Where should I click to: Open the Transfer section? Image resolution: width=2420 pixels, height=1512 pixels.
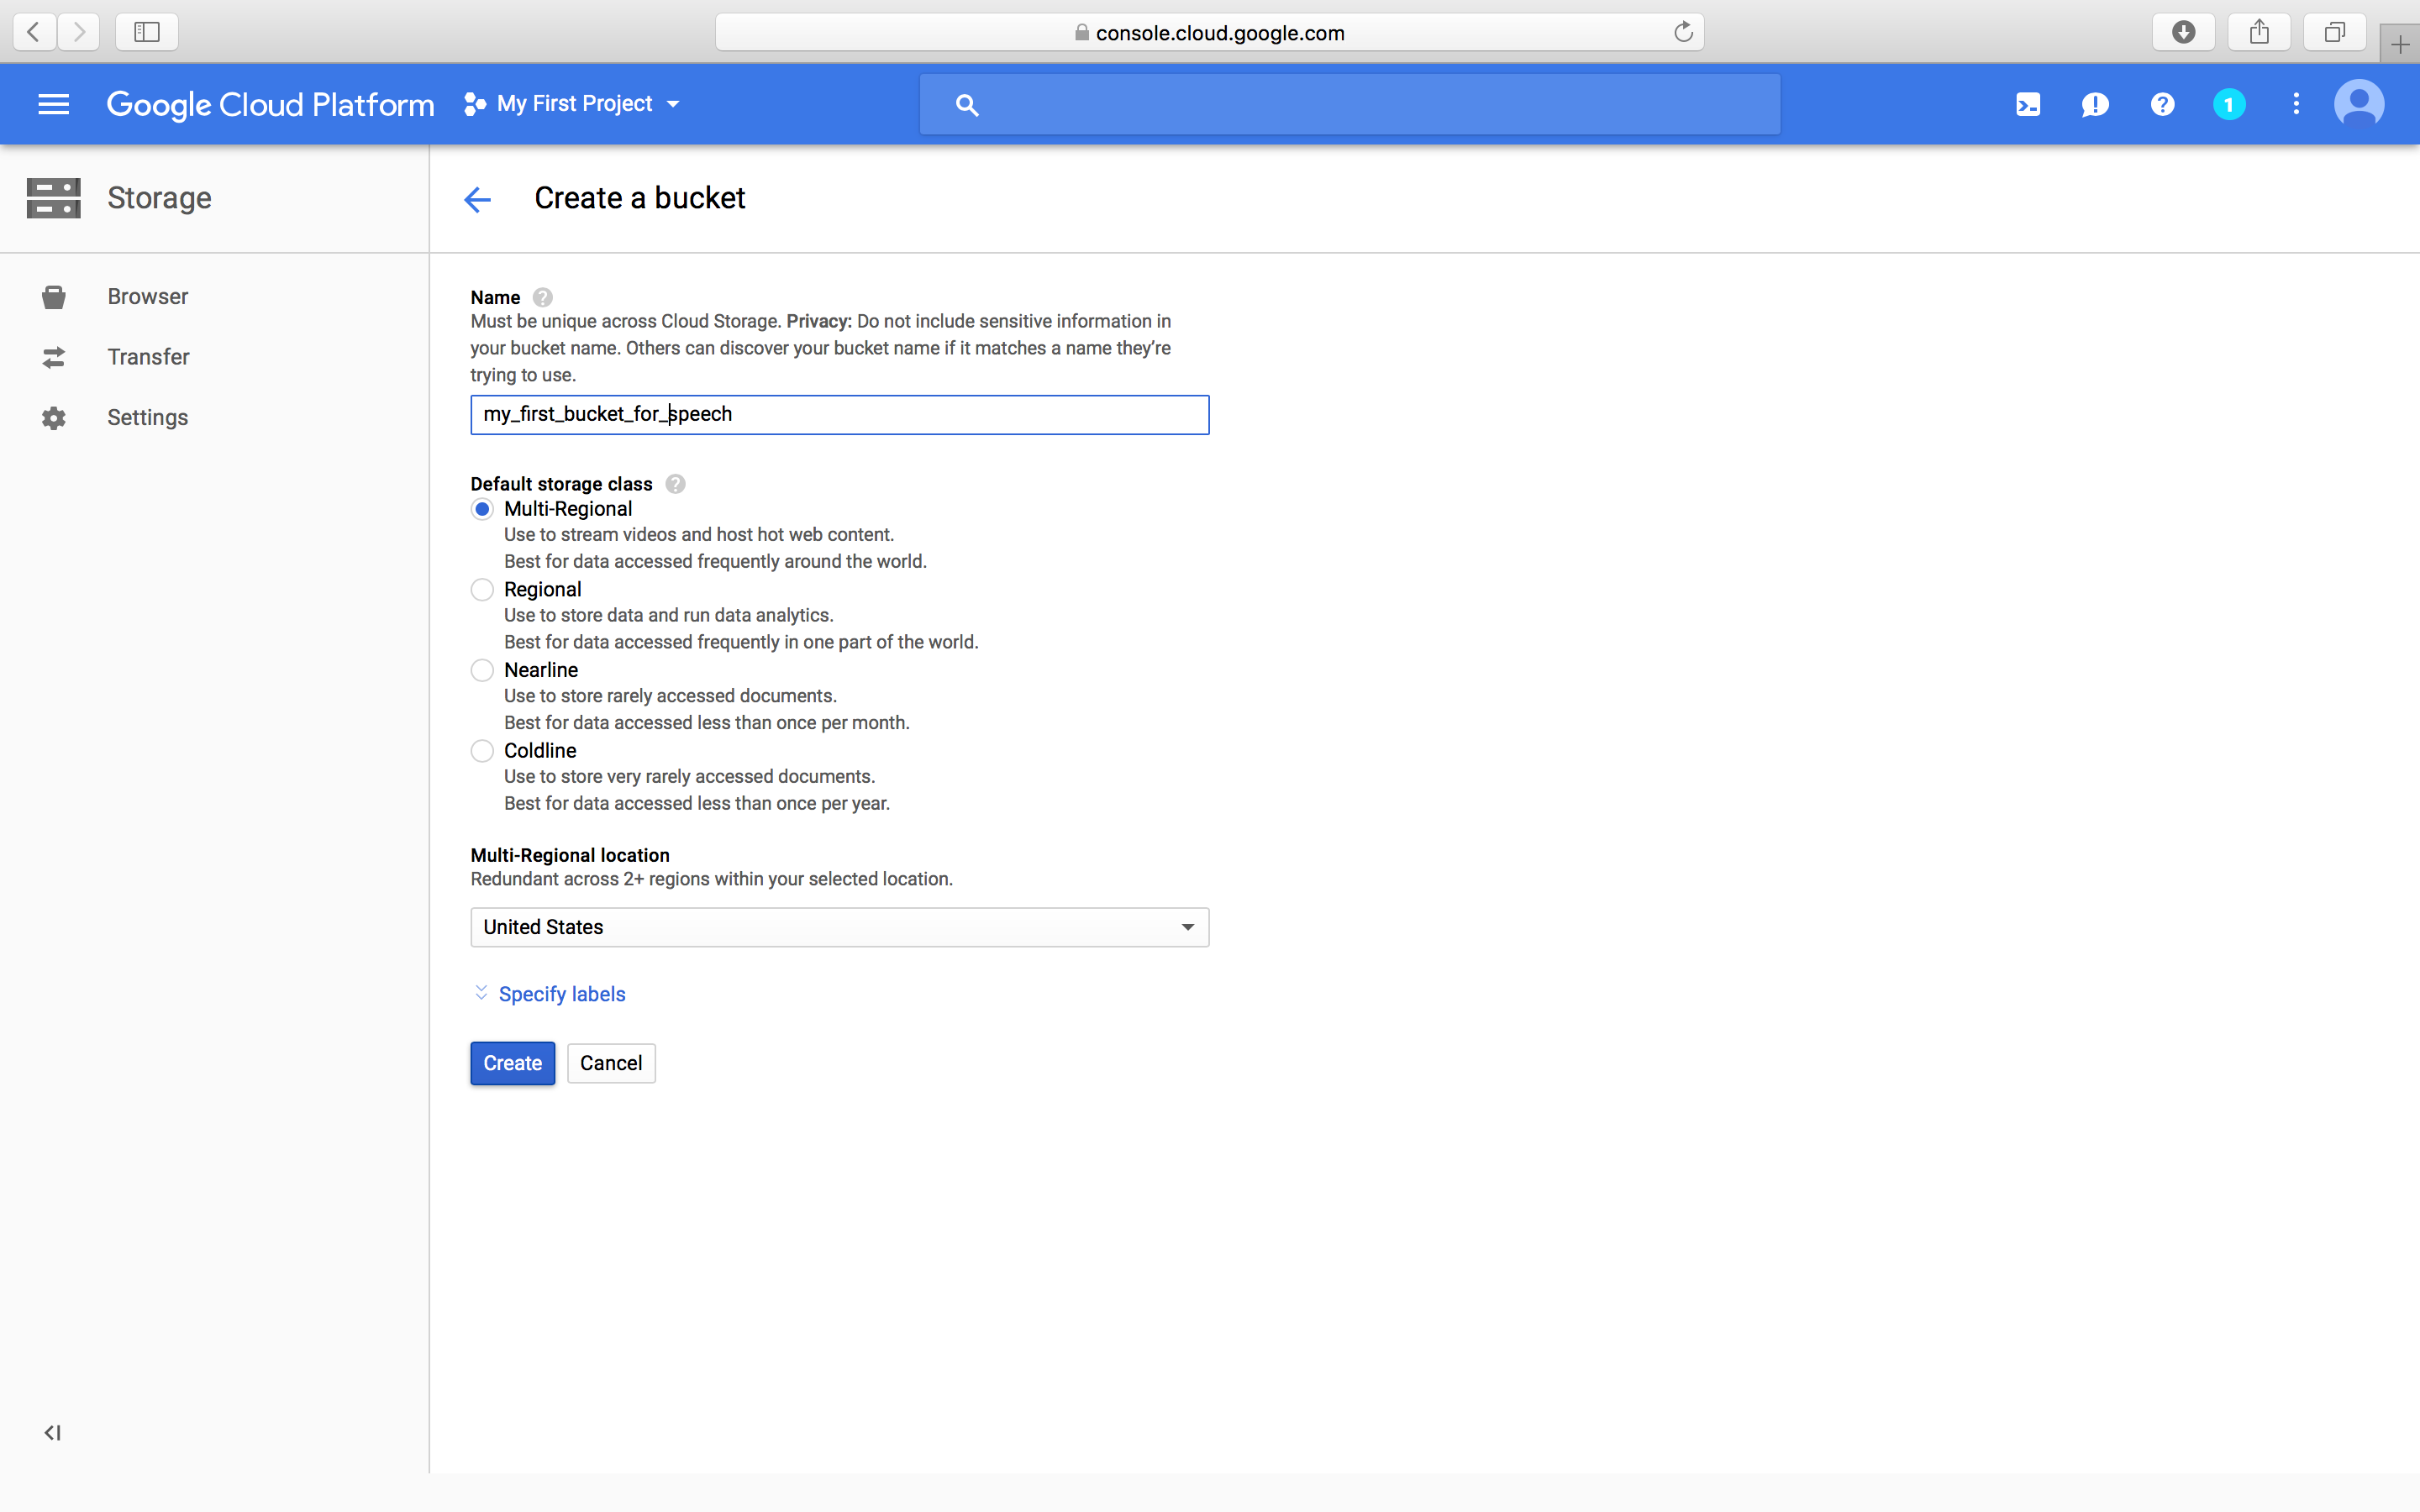(148, 357)
